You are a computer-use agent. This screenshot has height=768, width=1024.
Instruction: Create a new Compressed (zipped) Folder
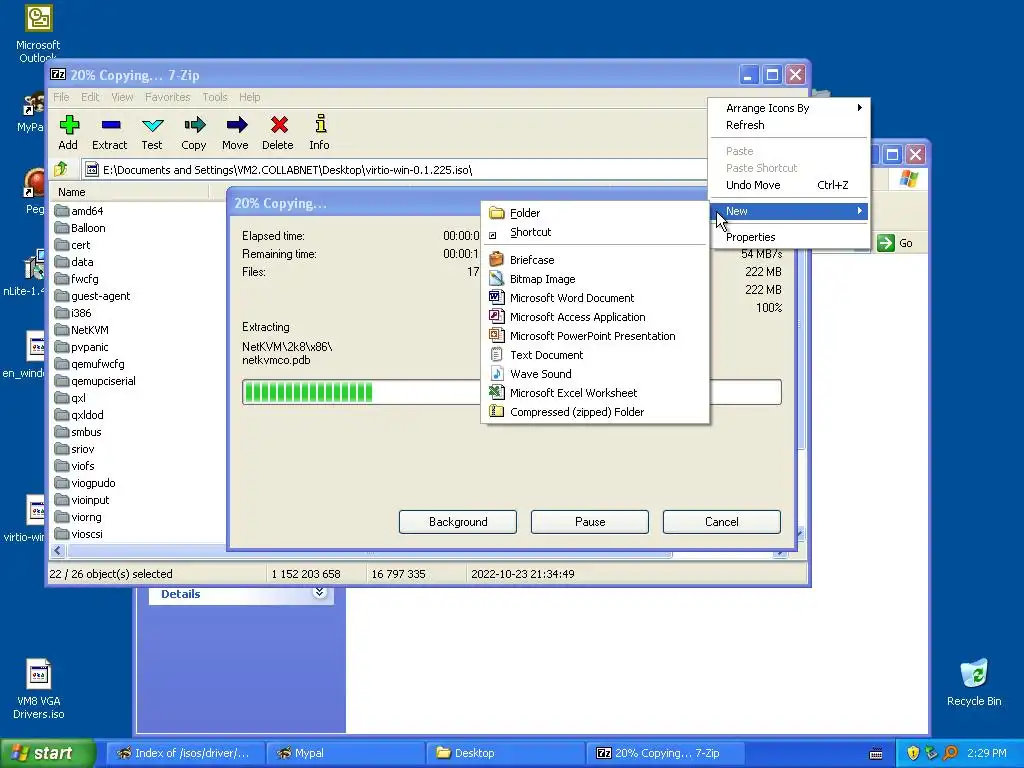coord(595,412)
